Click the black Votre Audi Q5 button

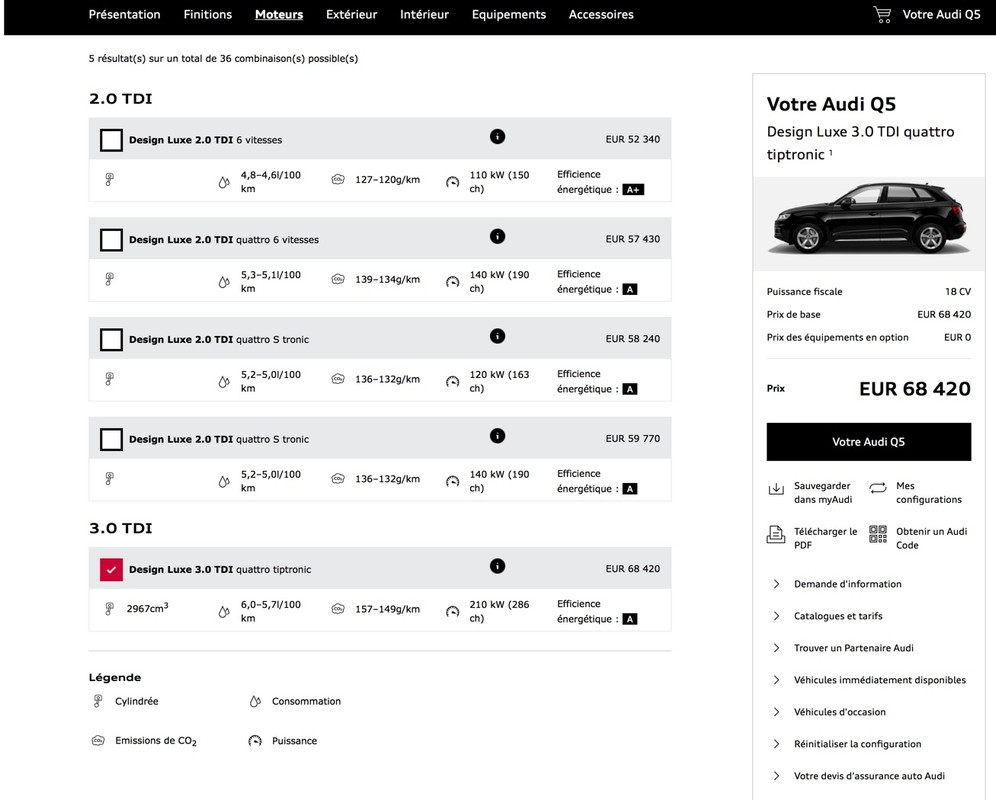click(868, 442)
